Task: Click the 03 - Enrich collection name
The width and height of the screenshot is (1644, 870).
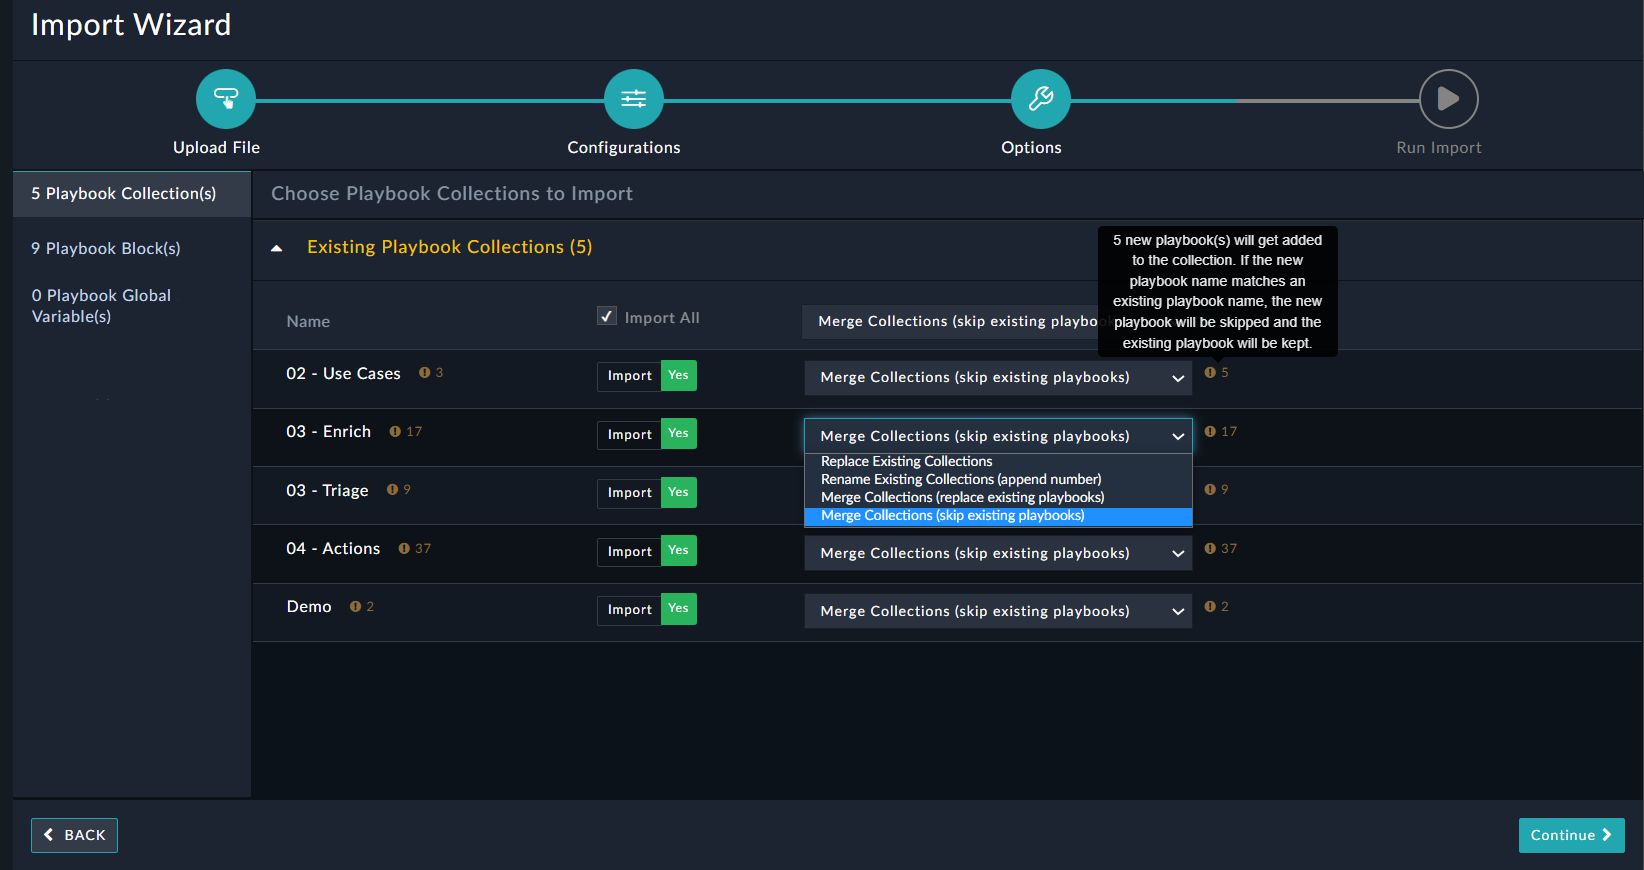Action: [328, 432]
